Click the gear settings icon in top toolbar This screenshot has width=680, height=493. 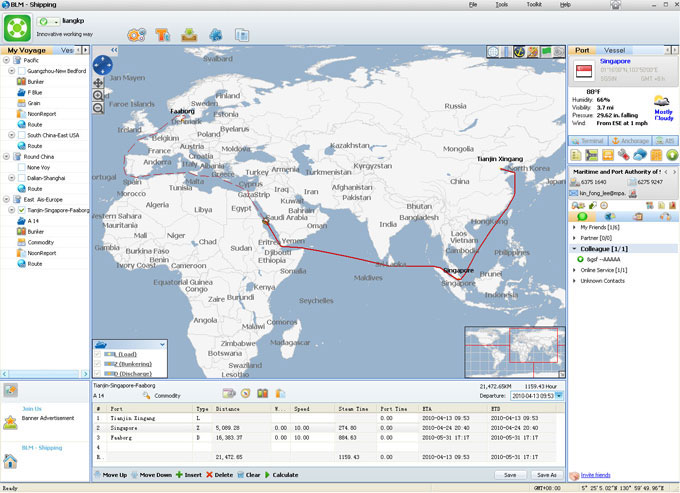click(136, 35)
